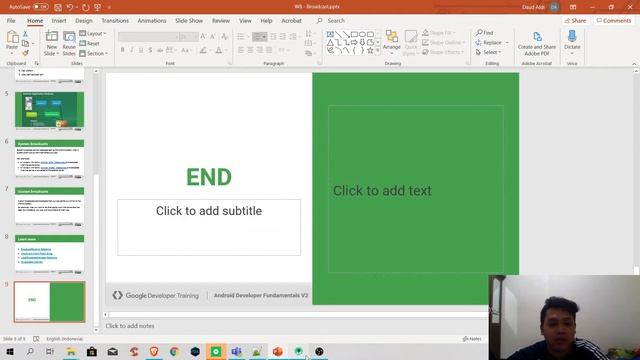Open Windows Start menu
Viewport: 640px width, 360px height.
tap(10, 351)
